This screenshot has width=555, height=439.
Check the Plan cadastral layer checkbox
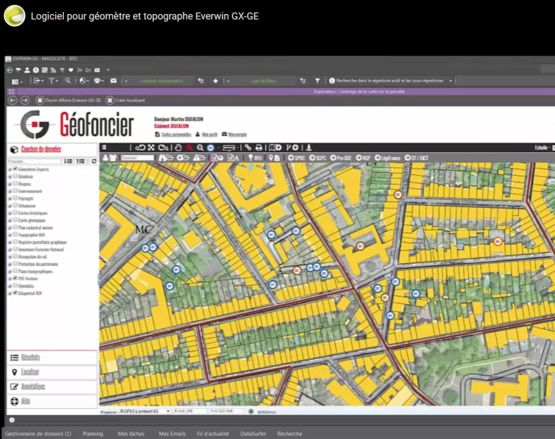(15, 227)
